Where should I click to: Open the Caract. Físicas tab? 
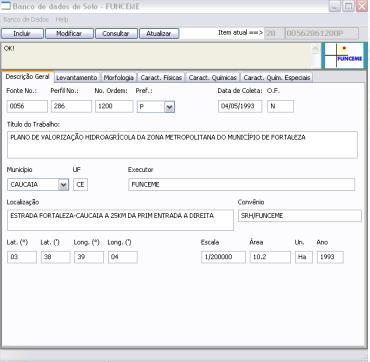coord(161,78)
